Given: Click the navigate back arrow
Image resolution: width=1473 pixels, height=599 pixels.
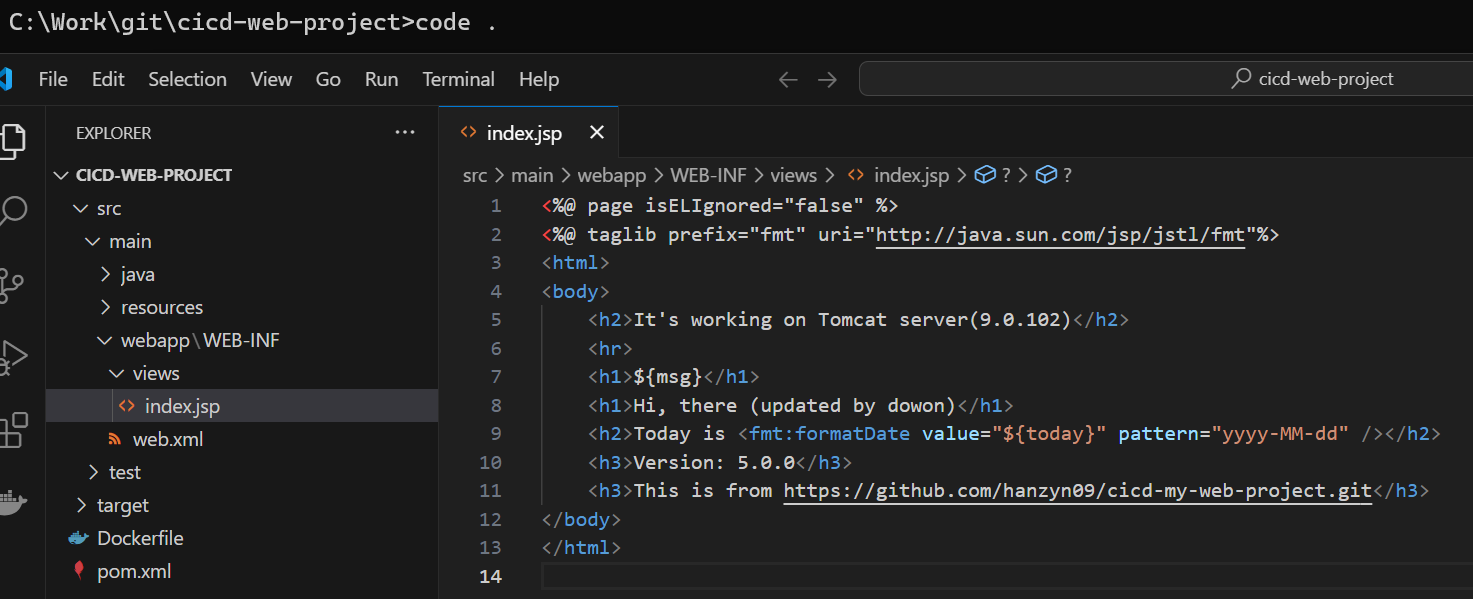Looking at the screenshot, I should click(788, 80).
